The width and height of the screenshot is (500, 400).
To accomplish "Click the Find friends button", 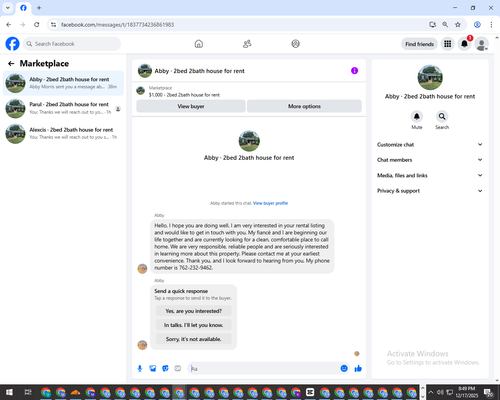I will point(419,44).
